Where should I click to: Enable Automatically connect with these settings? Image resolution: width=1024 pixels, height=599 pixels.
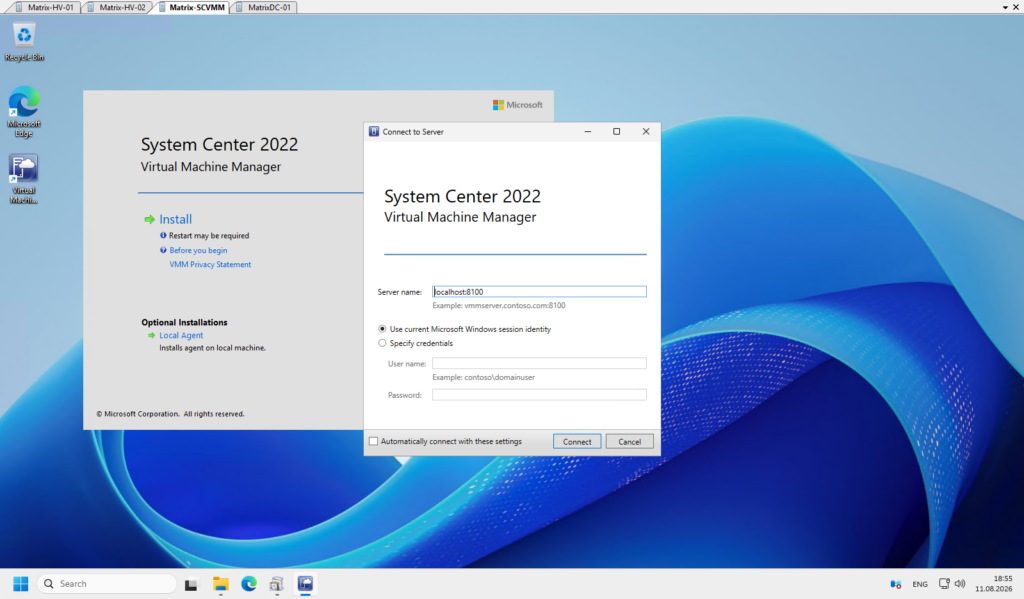pos(374,442)
